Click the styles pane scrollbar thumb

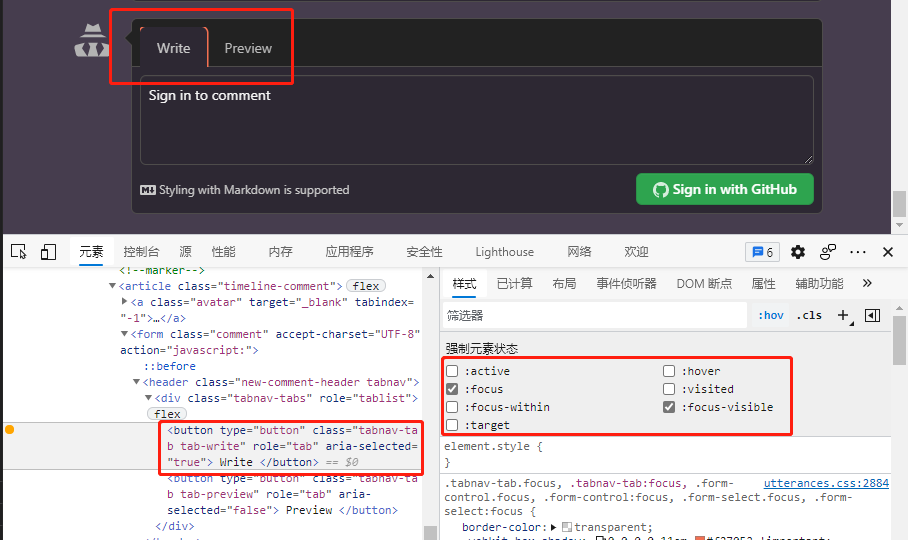[899, 340]
